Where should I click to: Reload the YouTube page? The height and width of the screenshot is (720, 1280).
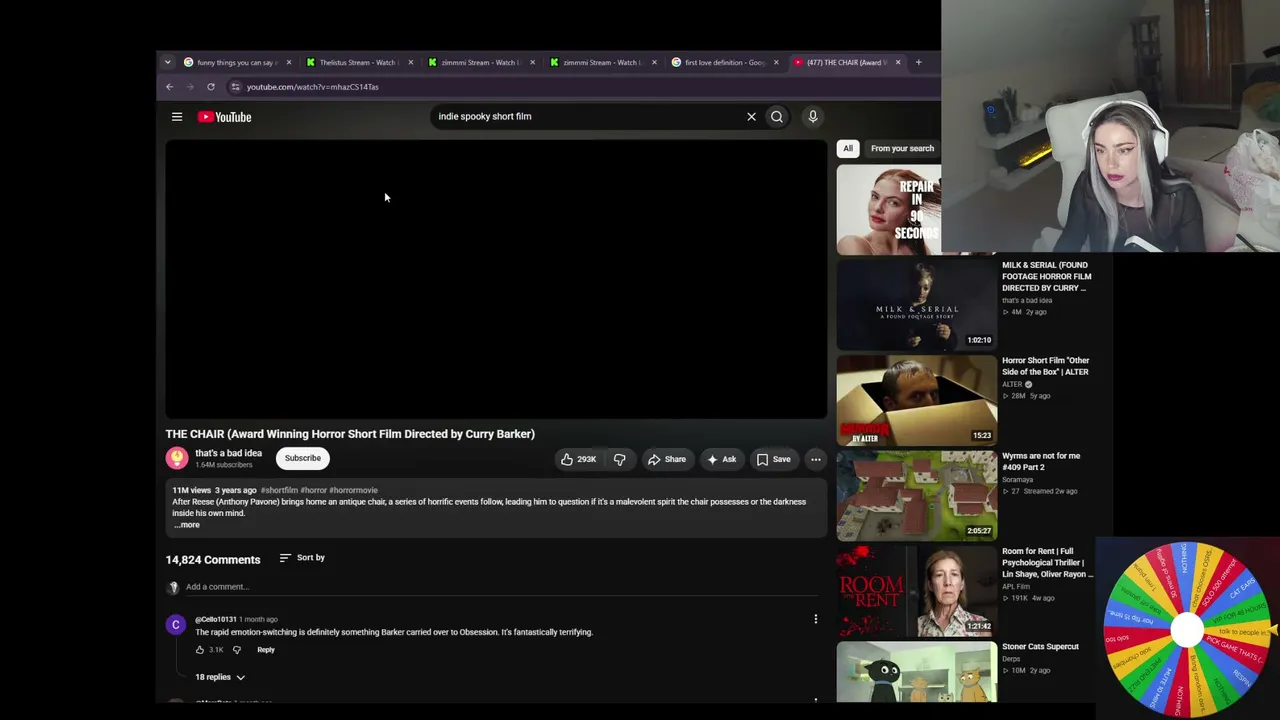coord(211,87)
